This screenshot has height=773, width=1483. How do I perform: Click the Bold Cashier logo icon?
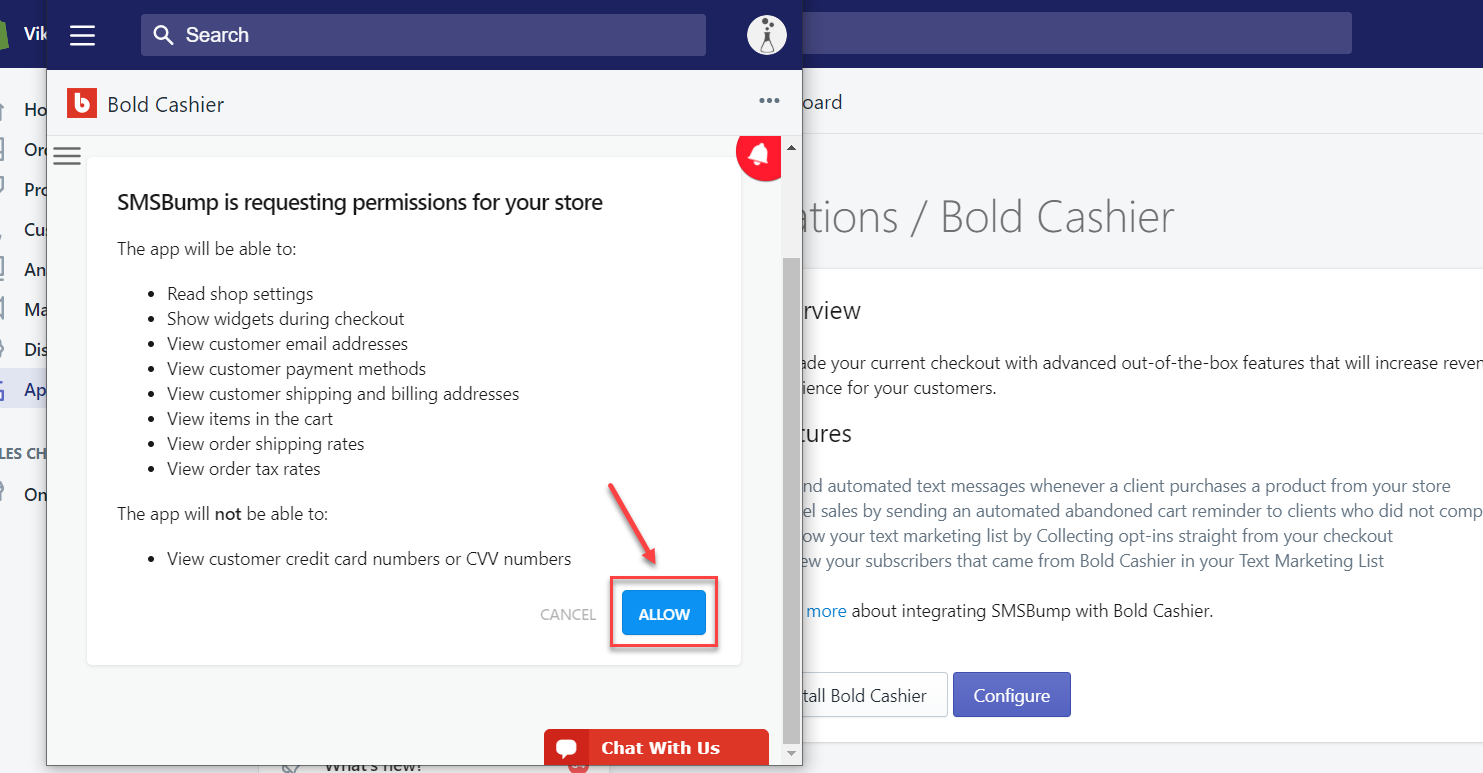coord(82,103)
